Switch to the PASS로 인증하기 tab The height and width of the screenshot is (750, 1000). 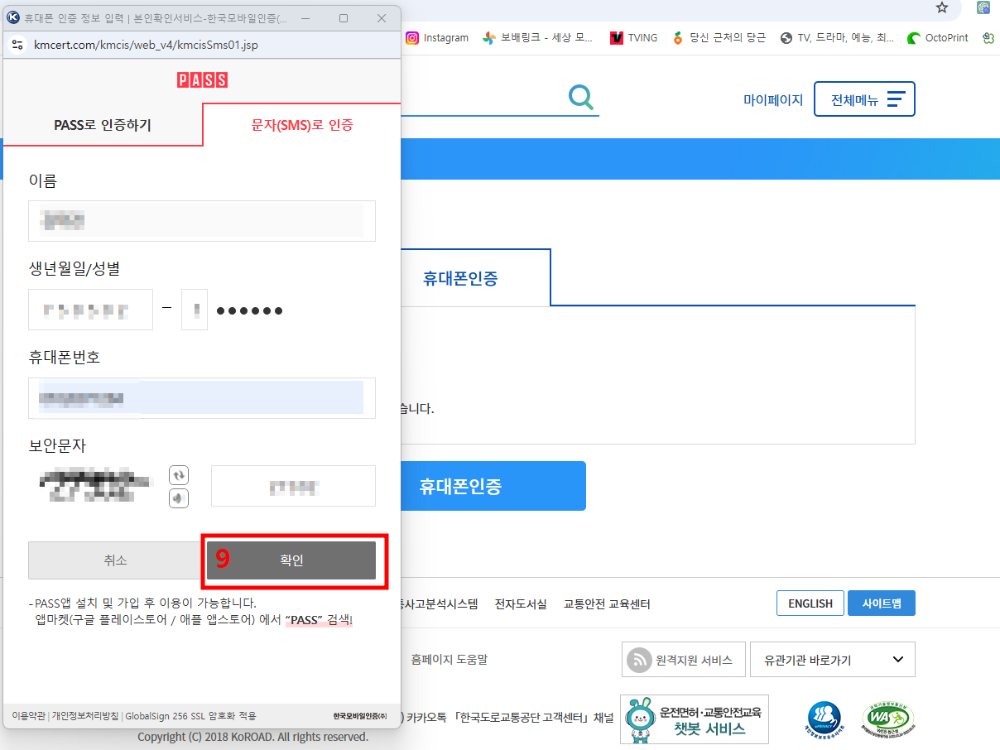pyautogui.click(x=103, y=124)
